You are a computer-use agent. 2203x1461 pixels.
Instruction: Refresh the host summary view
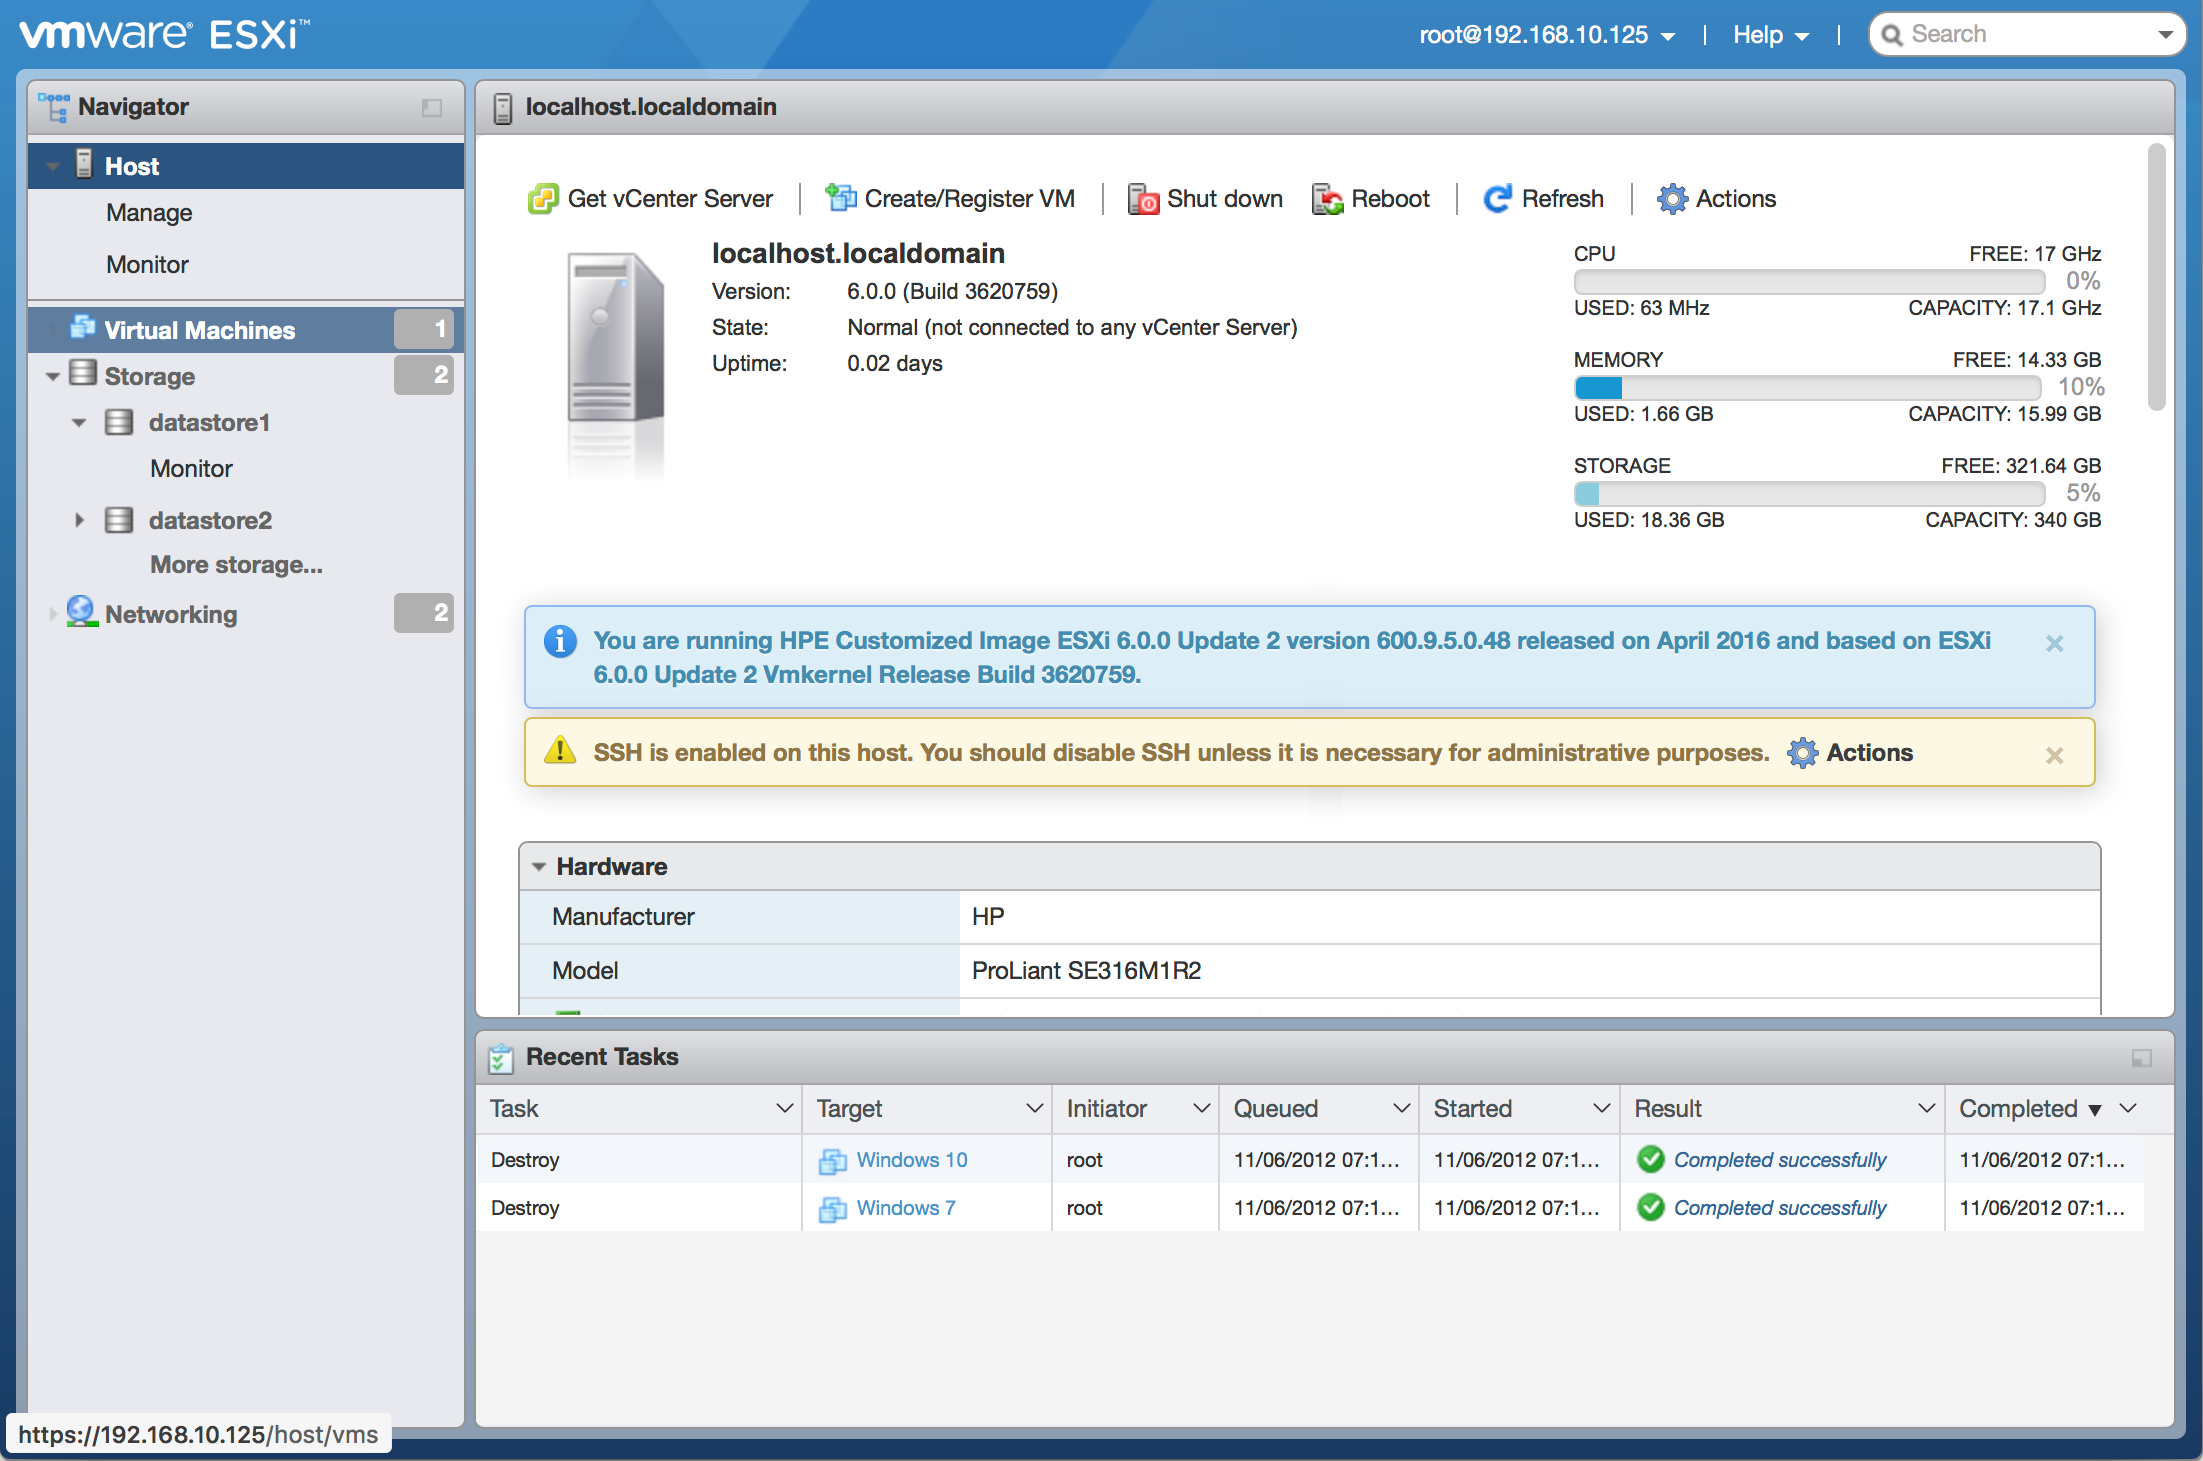(1543, 199)
